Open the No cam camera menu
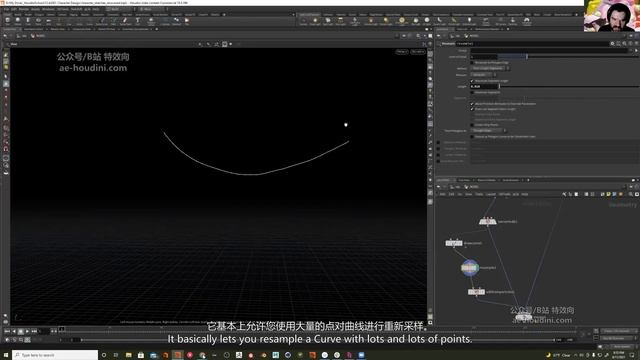Image resolution: width=640 pixels, height=360 pixels. [418, 52]
